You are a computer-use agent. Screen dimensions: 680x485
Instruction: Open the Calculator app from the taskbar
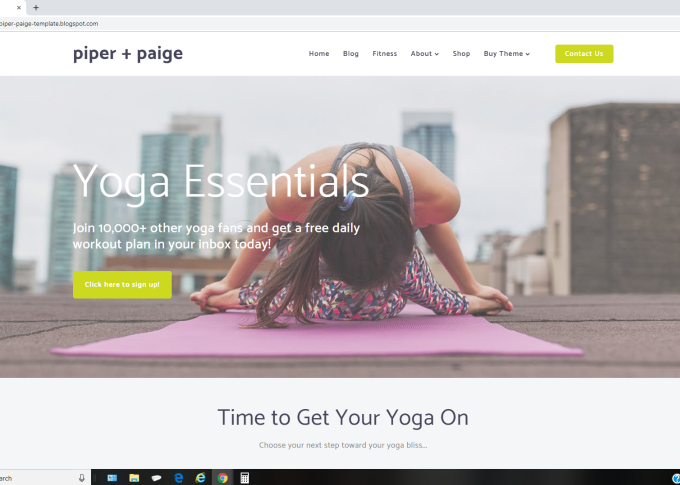pos(245,478)
